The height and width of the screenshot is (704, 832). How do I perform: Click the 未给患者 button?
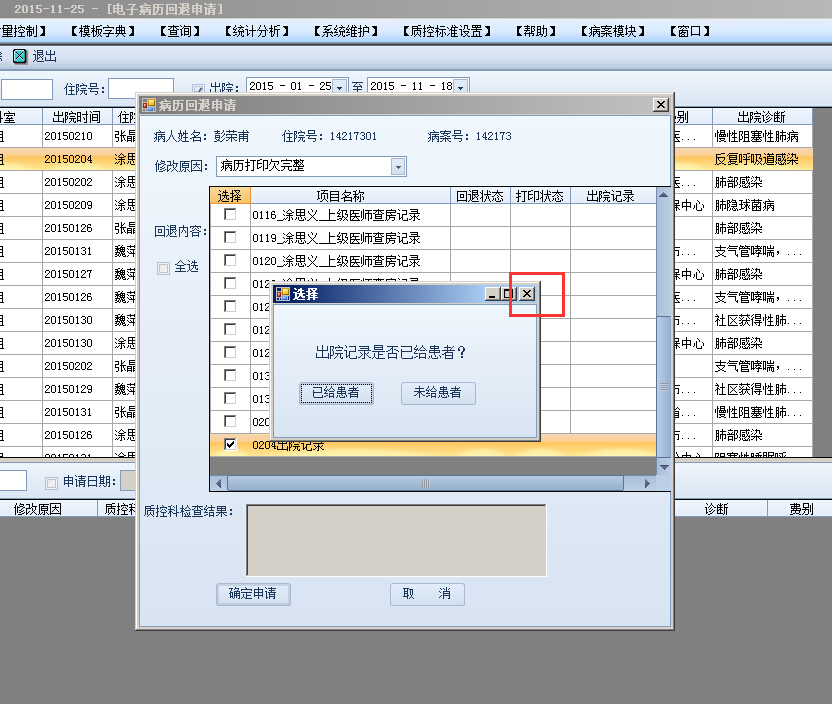click(438, 393)
